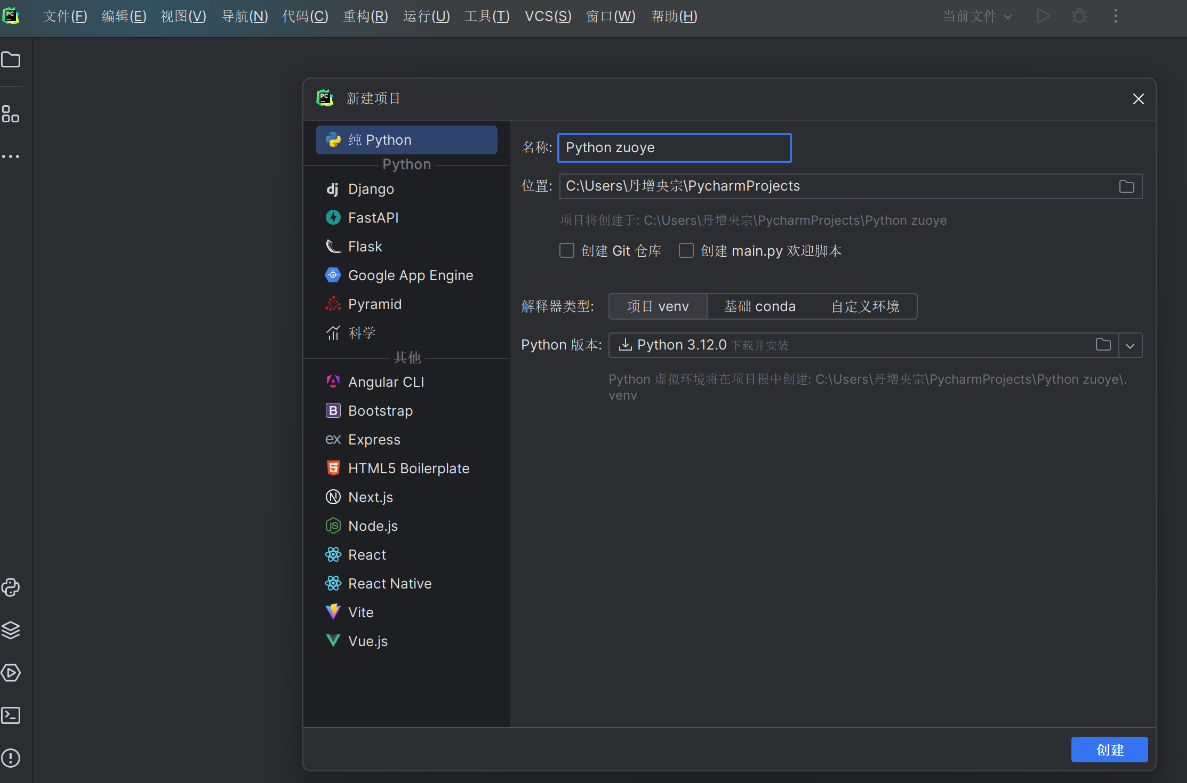Enable the 创建 Git 仓库 checkbox
This screenshot has height=783, width=1187.
tap(567, 251)
